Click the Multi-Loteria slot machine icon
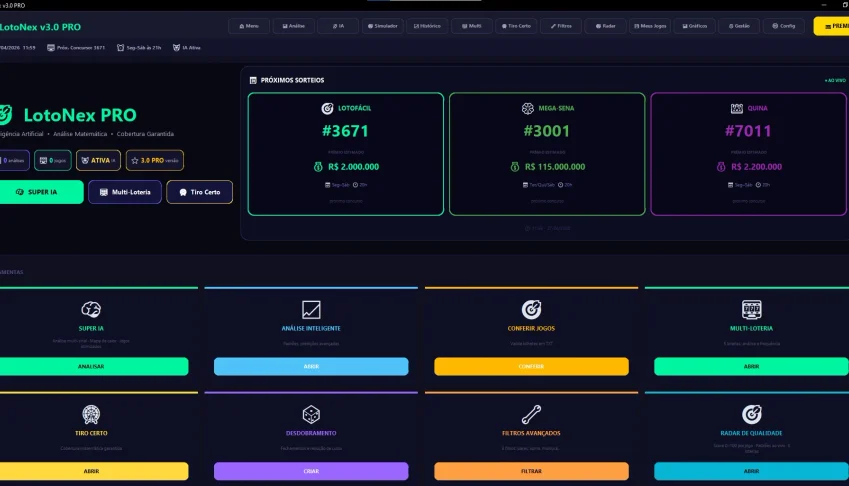 coord(752,310)
